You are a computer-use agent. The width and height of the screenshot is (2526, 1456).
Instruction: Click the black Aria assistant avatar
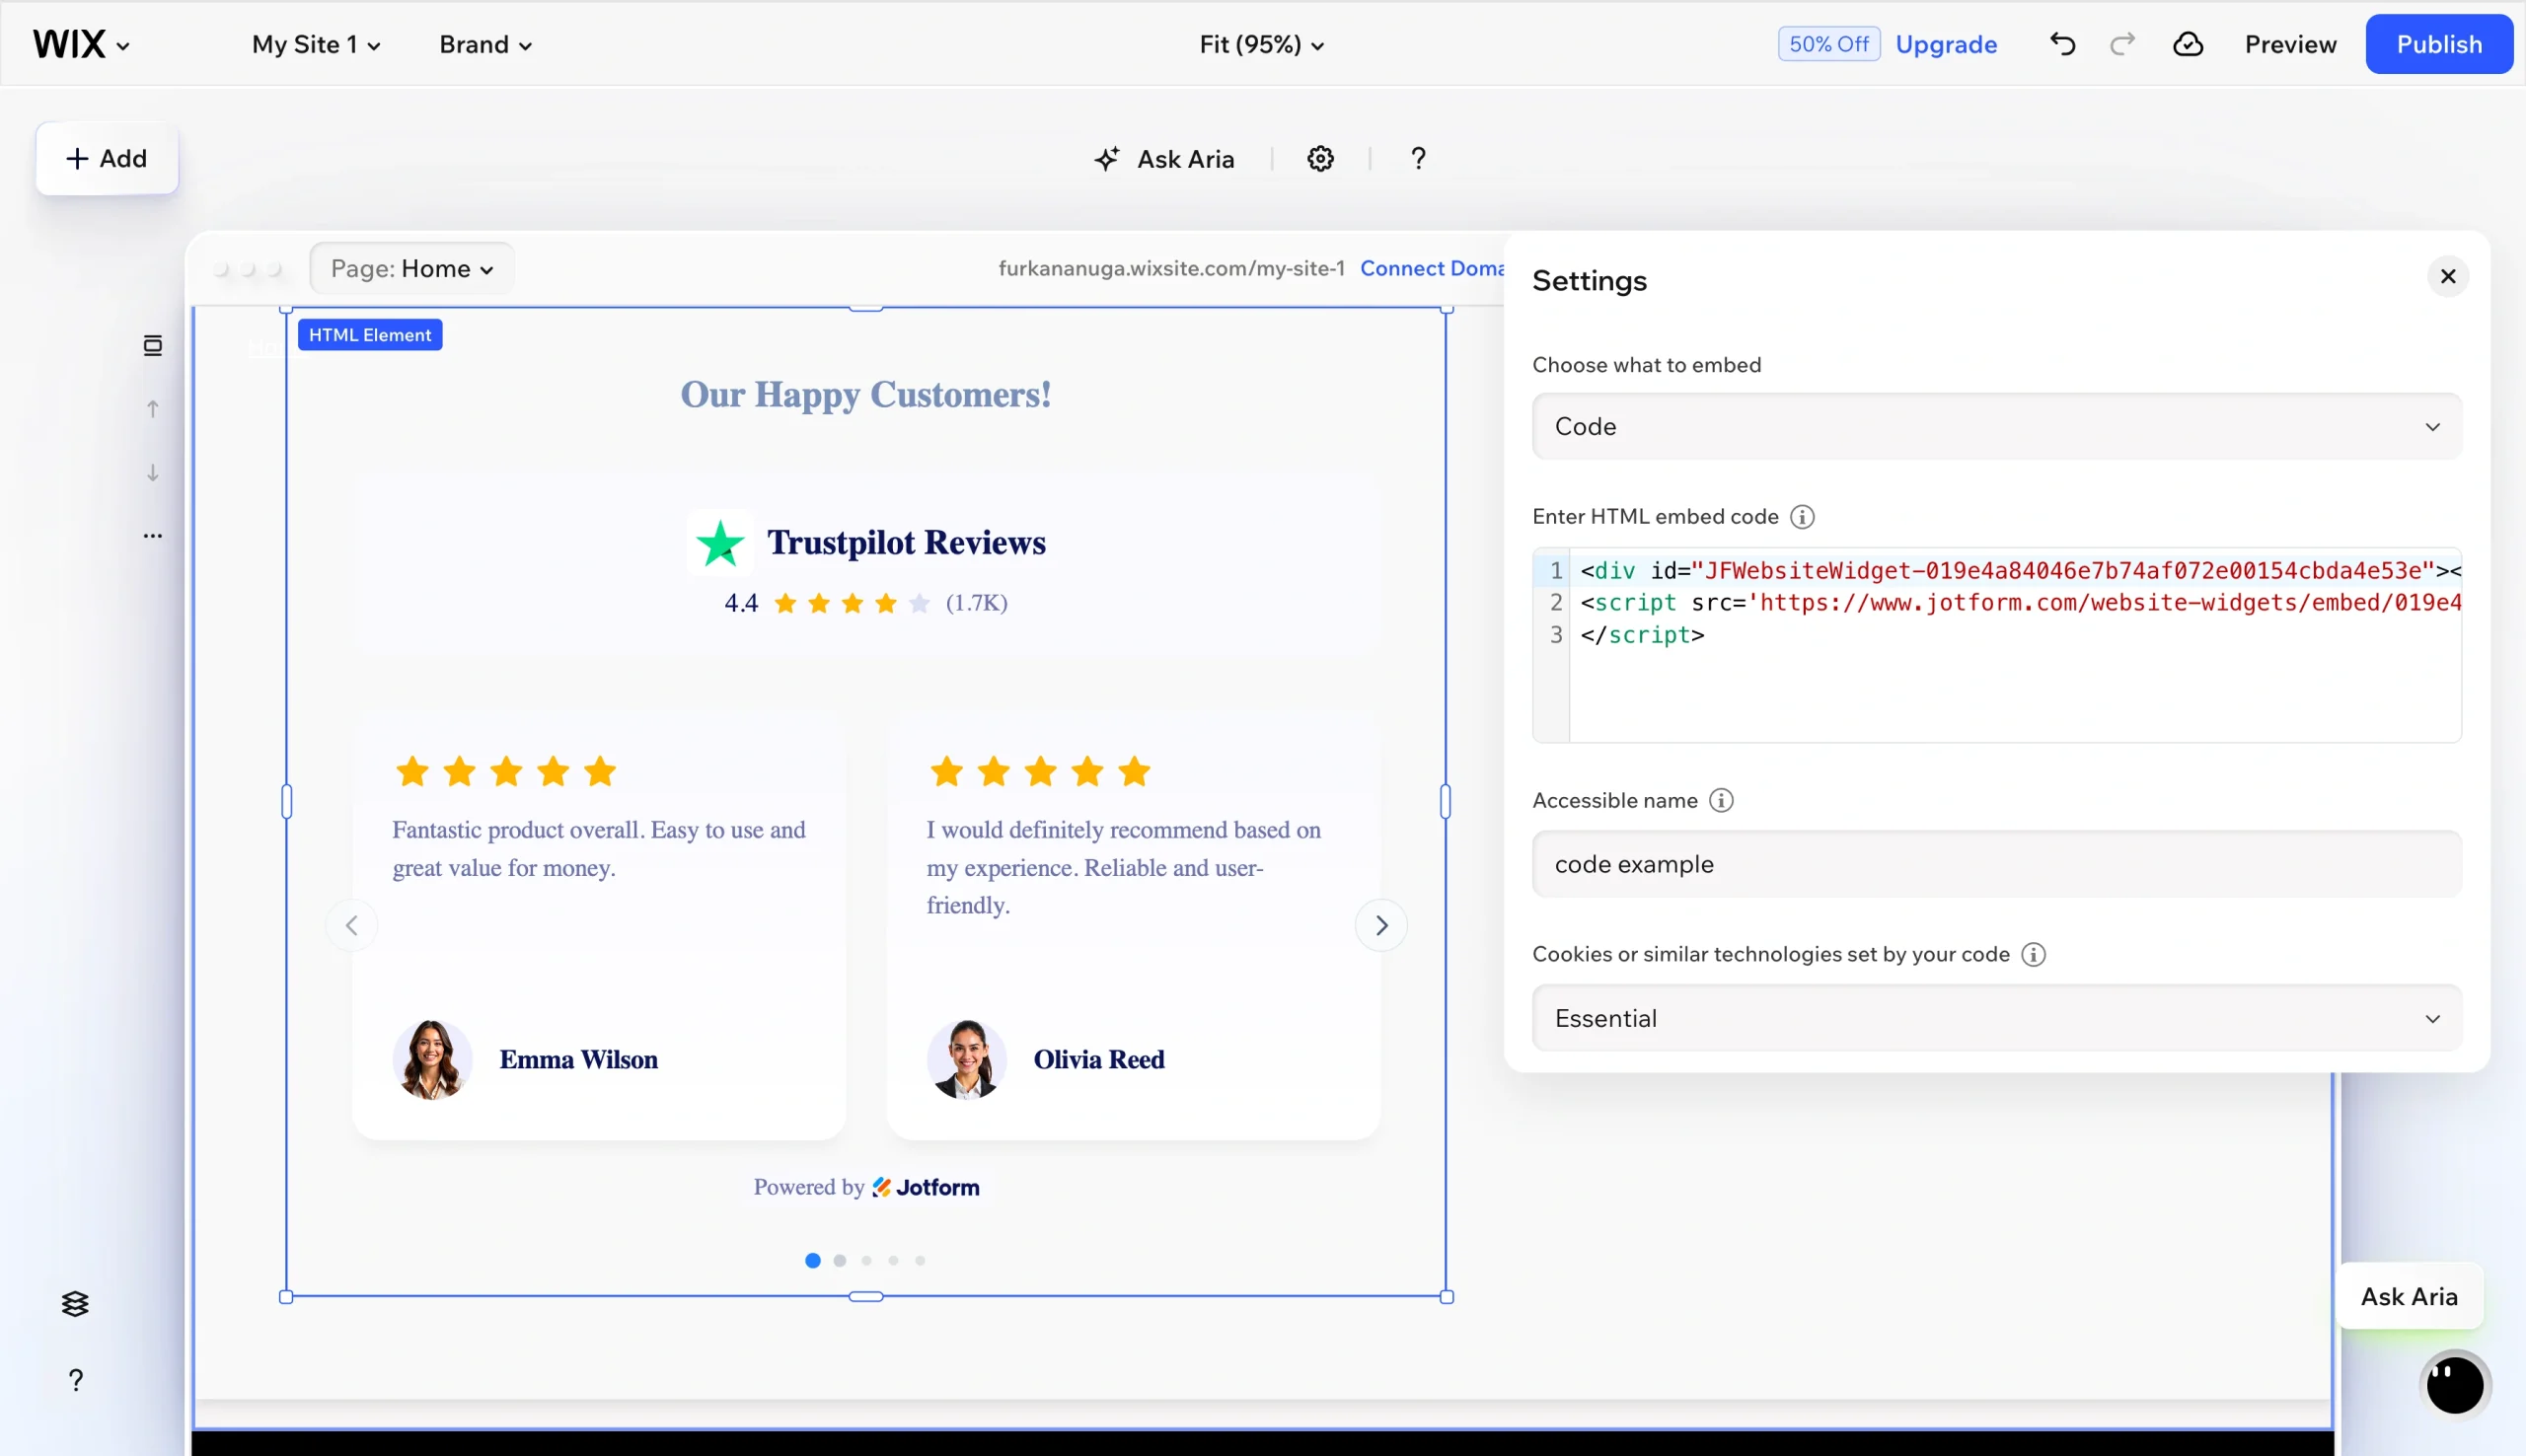tap(2453, 1385)
